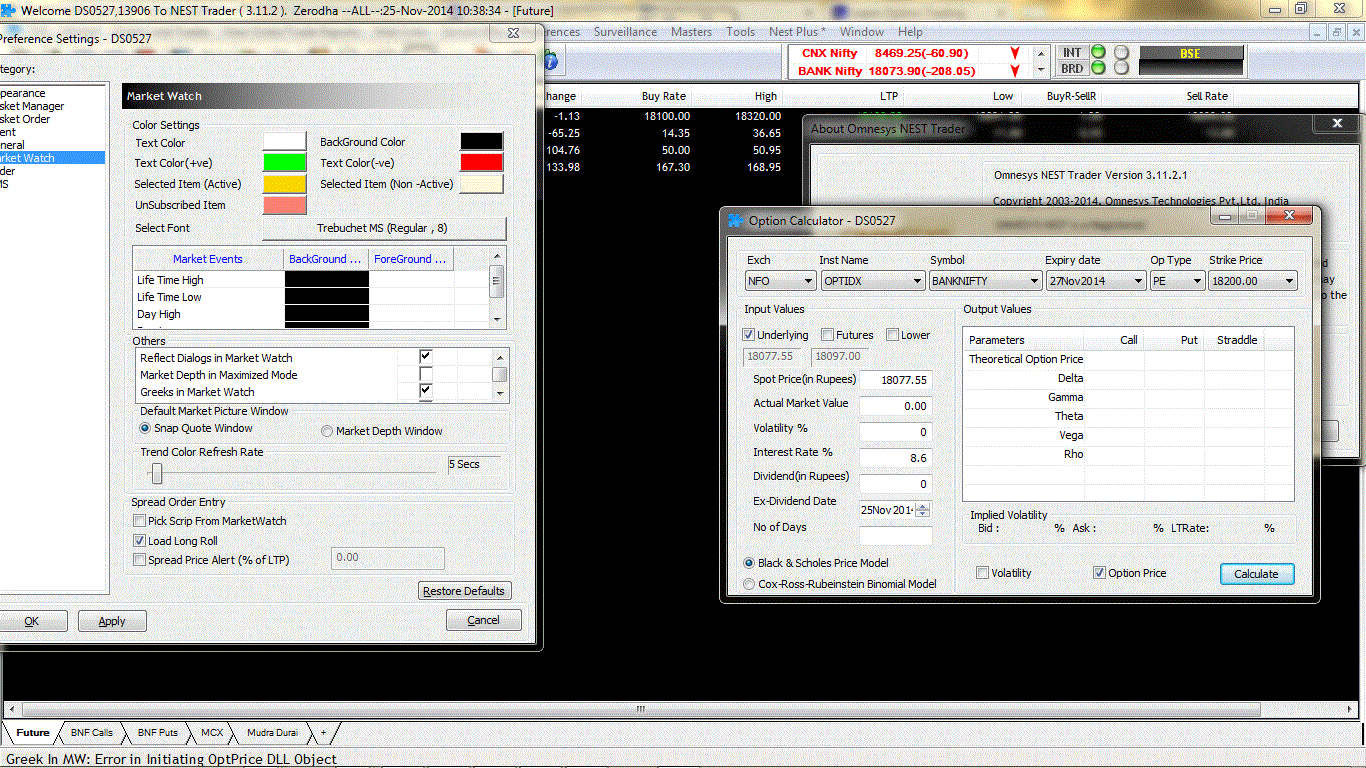
Task: Click the index ticker's up arrow
Action: tap(1041, 55)
